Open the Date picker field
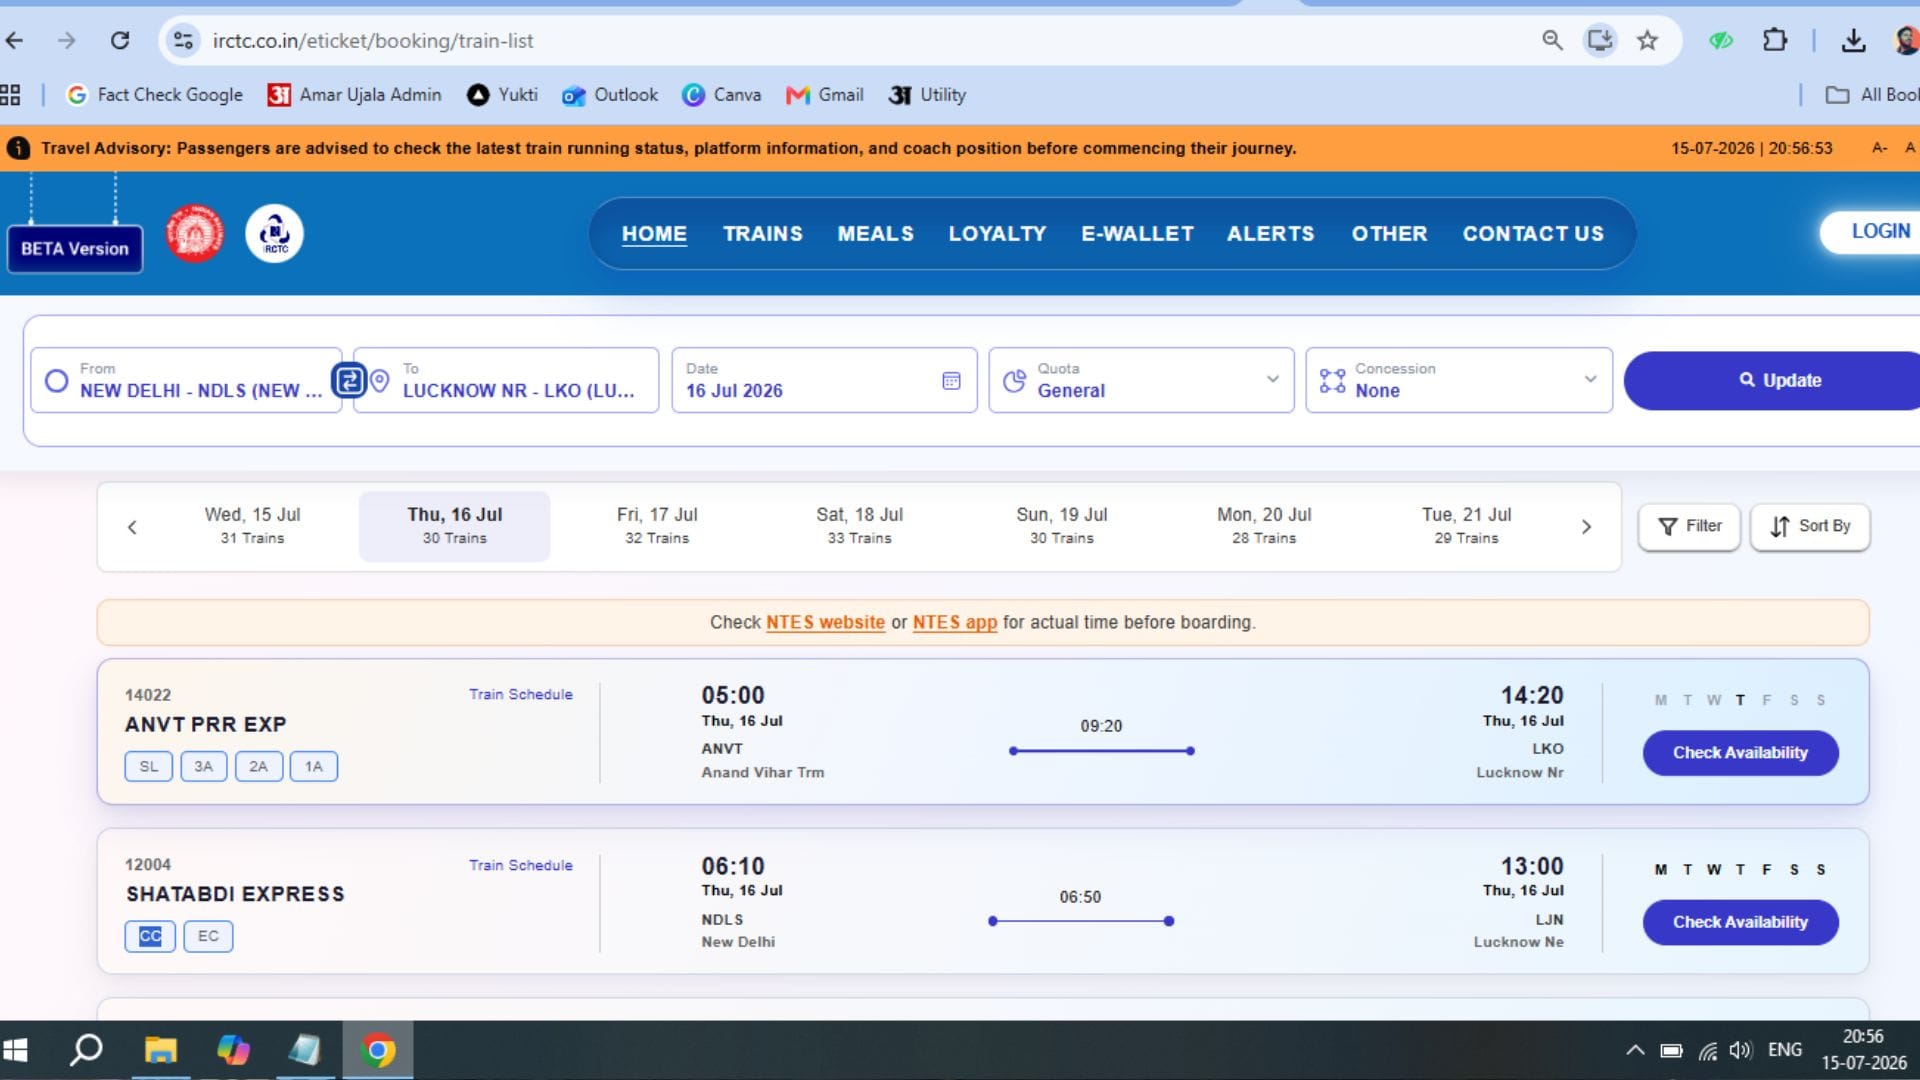 [824, 380]
